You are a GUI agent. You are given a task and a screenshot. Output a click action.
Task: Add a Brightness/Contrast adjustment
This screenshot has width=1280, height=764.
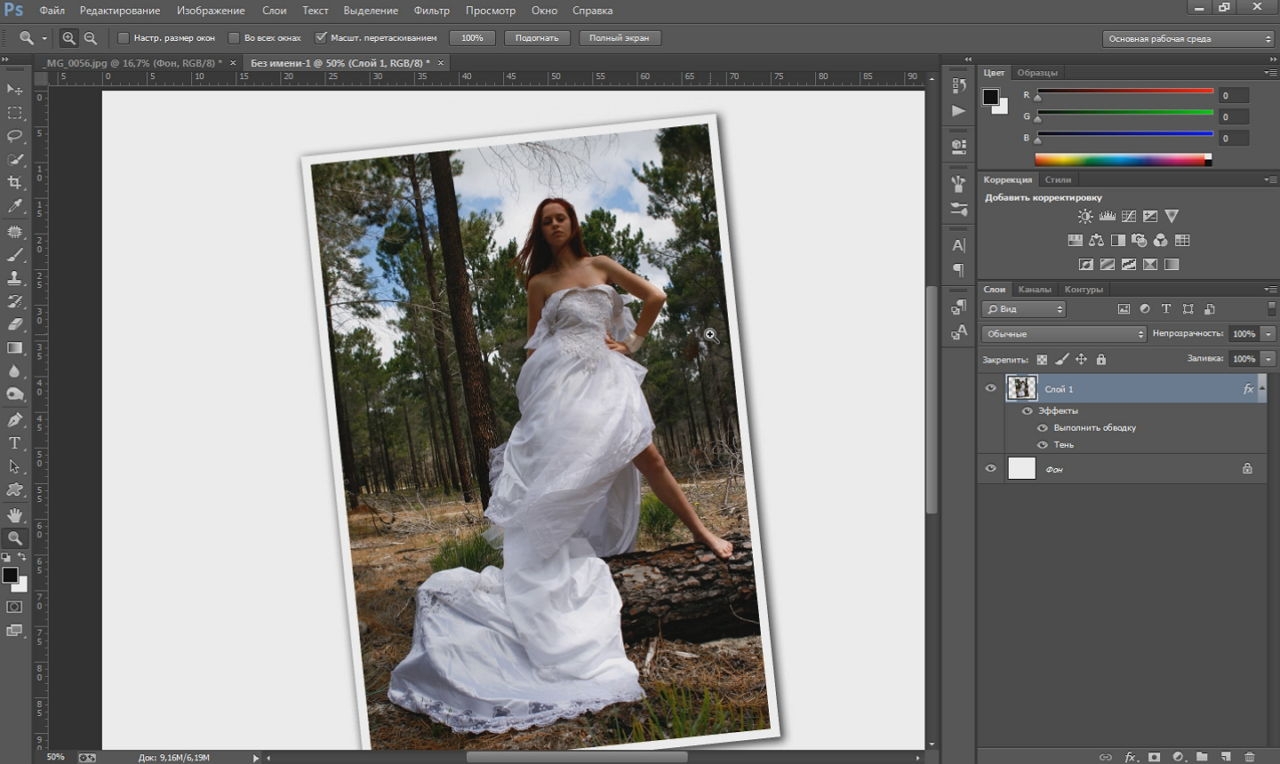(1086, 216)
